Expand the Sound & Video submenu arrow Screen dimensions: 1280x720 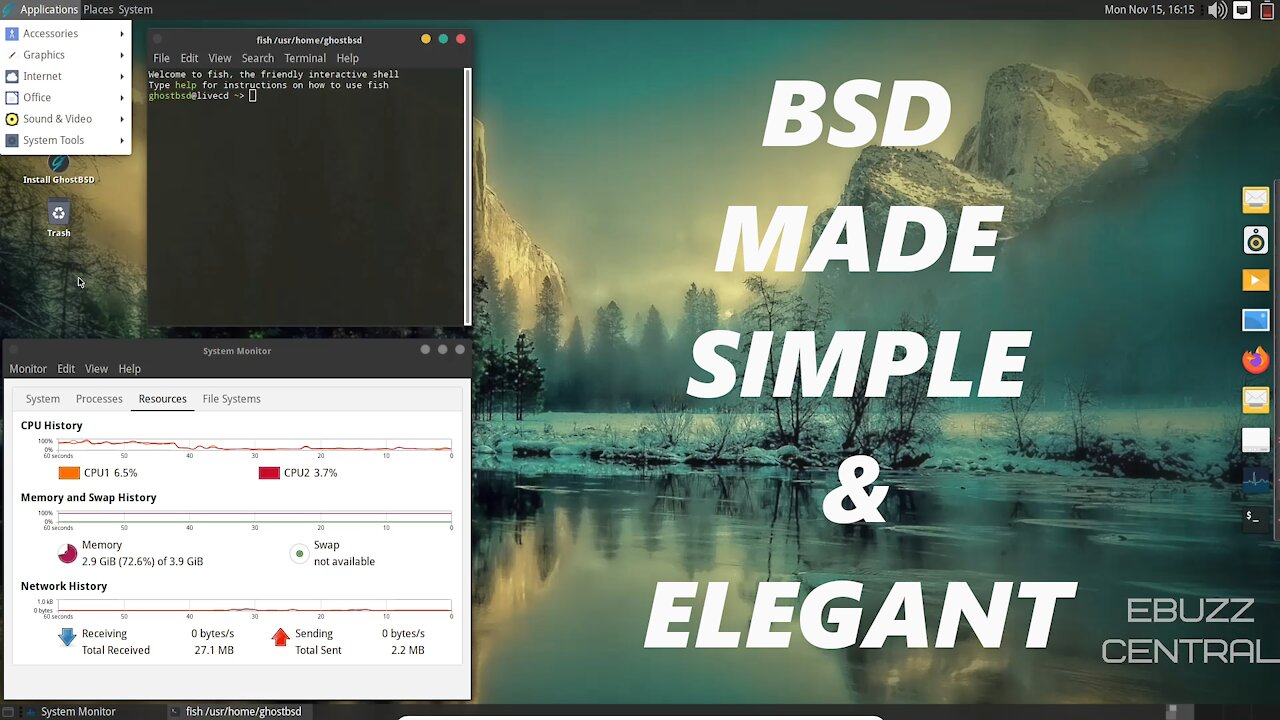click(122, 119)
